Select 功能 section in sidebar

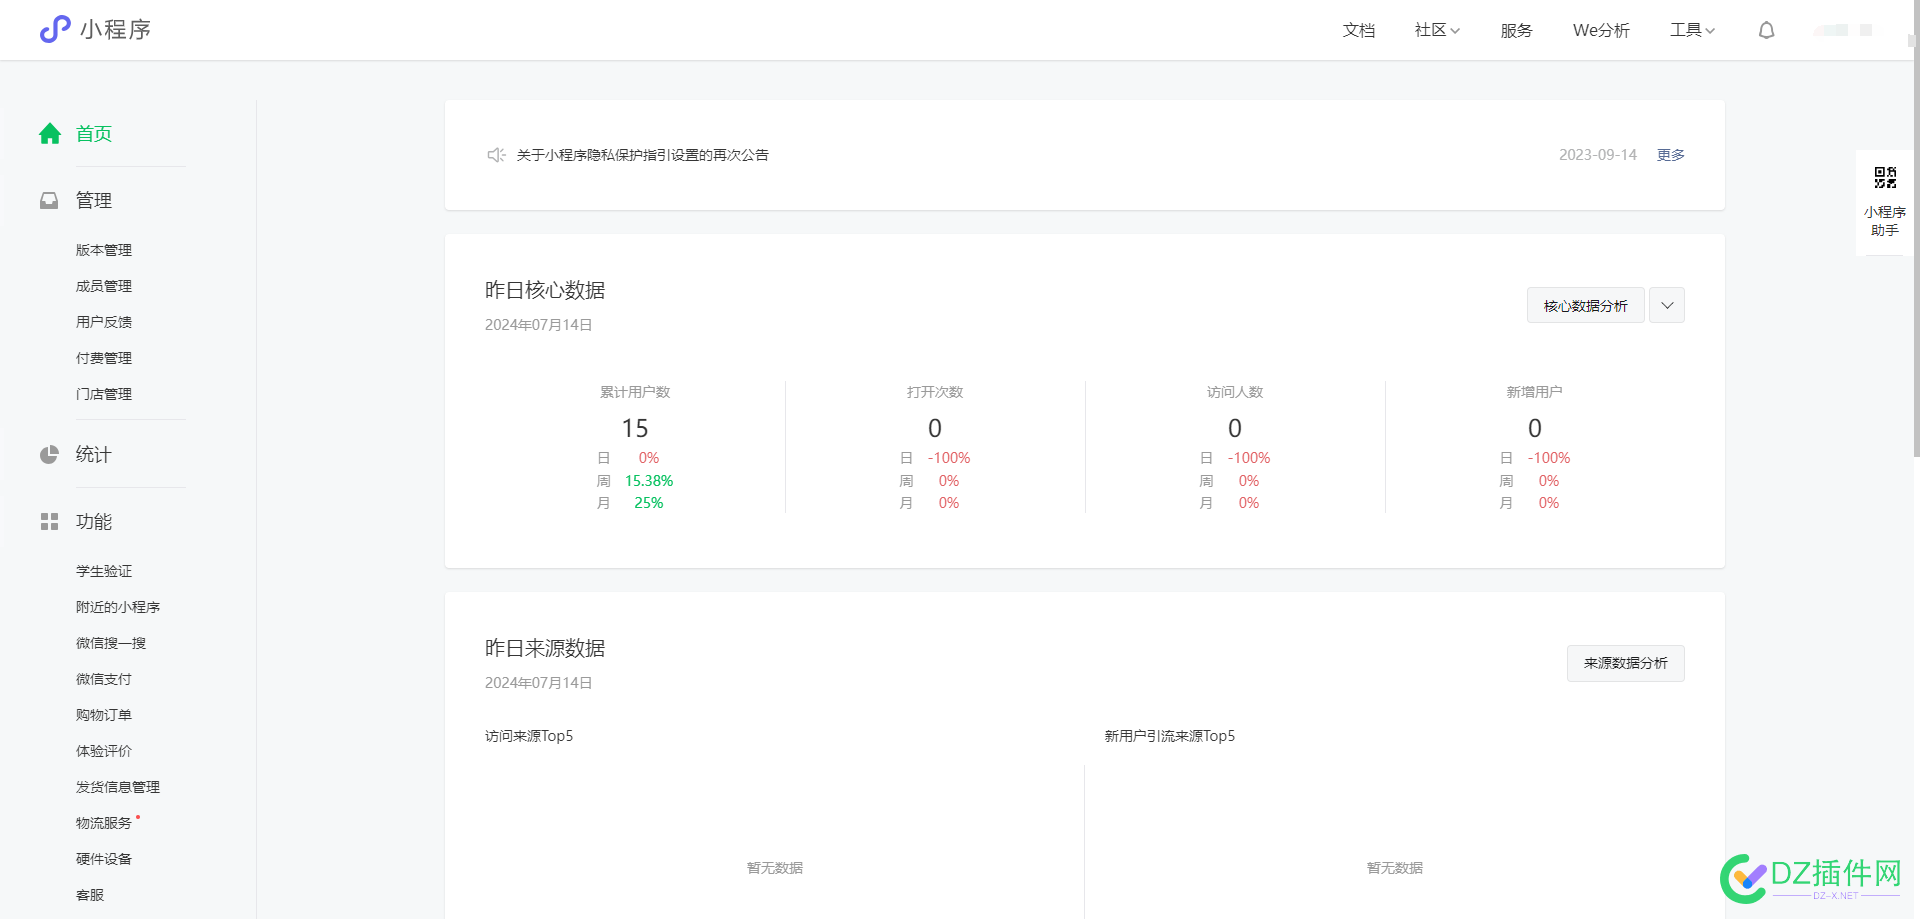point(94,522)
